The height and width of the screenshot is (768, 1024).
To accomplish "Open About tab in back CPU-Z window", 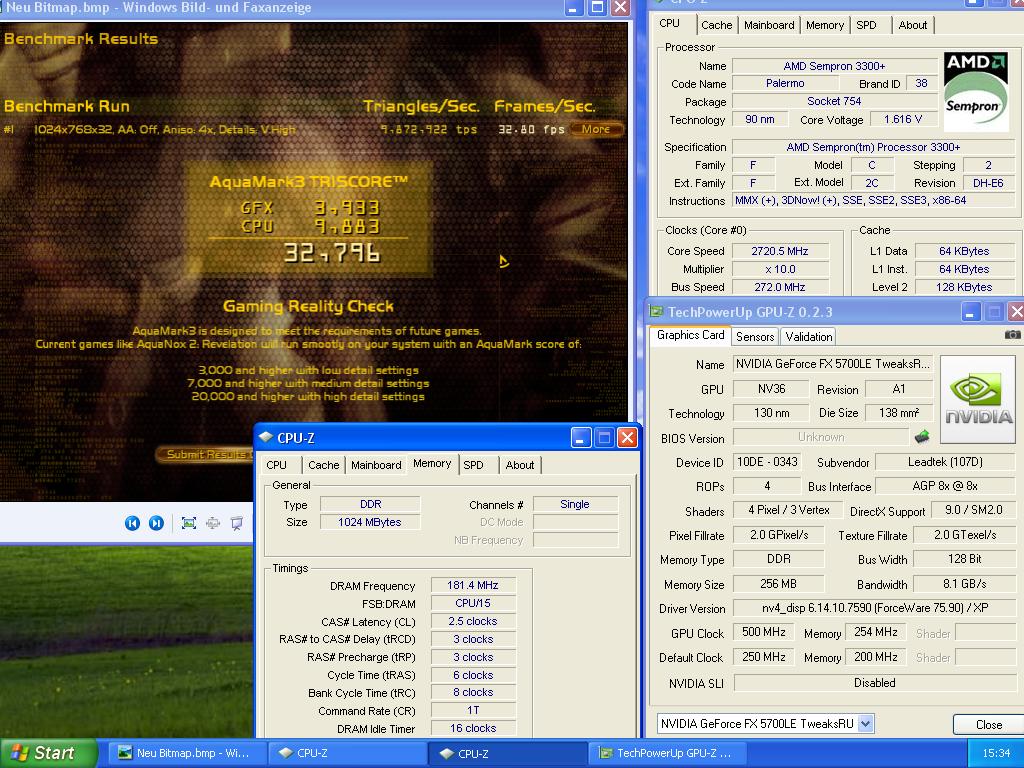I will pyautogui.click(x=912, y=25).
